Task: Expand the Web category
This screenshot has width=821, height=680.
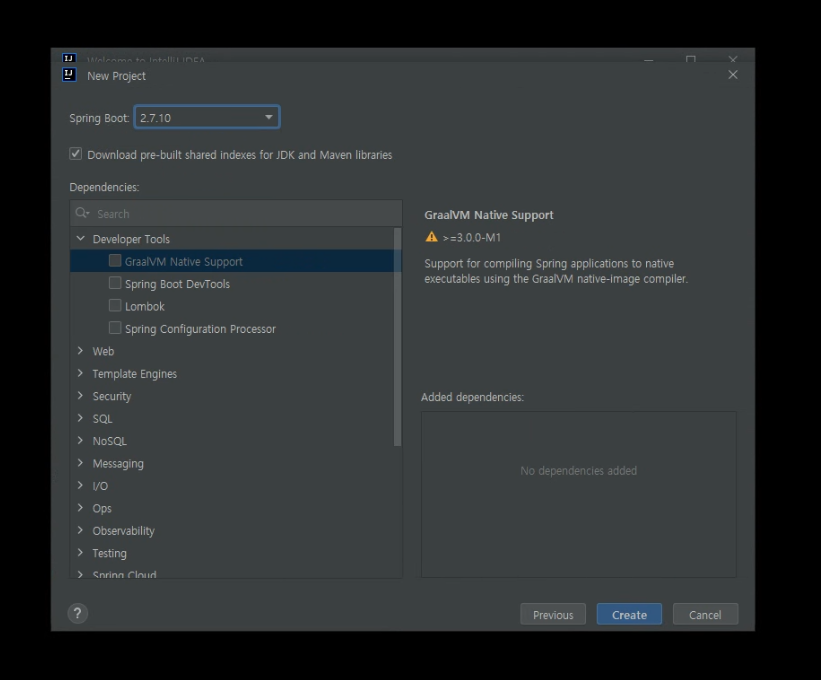Action: pos(80,351)
